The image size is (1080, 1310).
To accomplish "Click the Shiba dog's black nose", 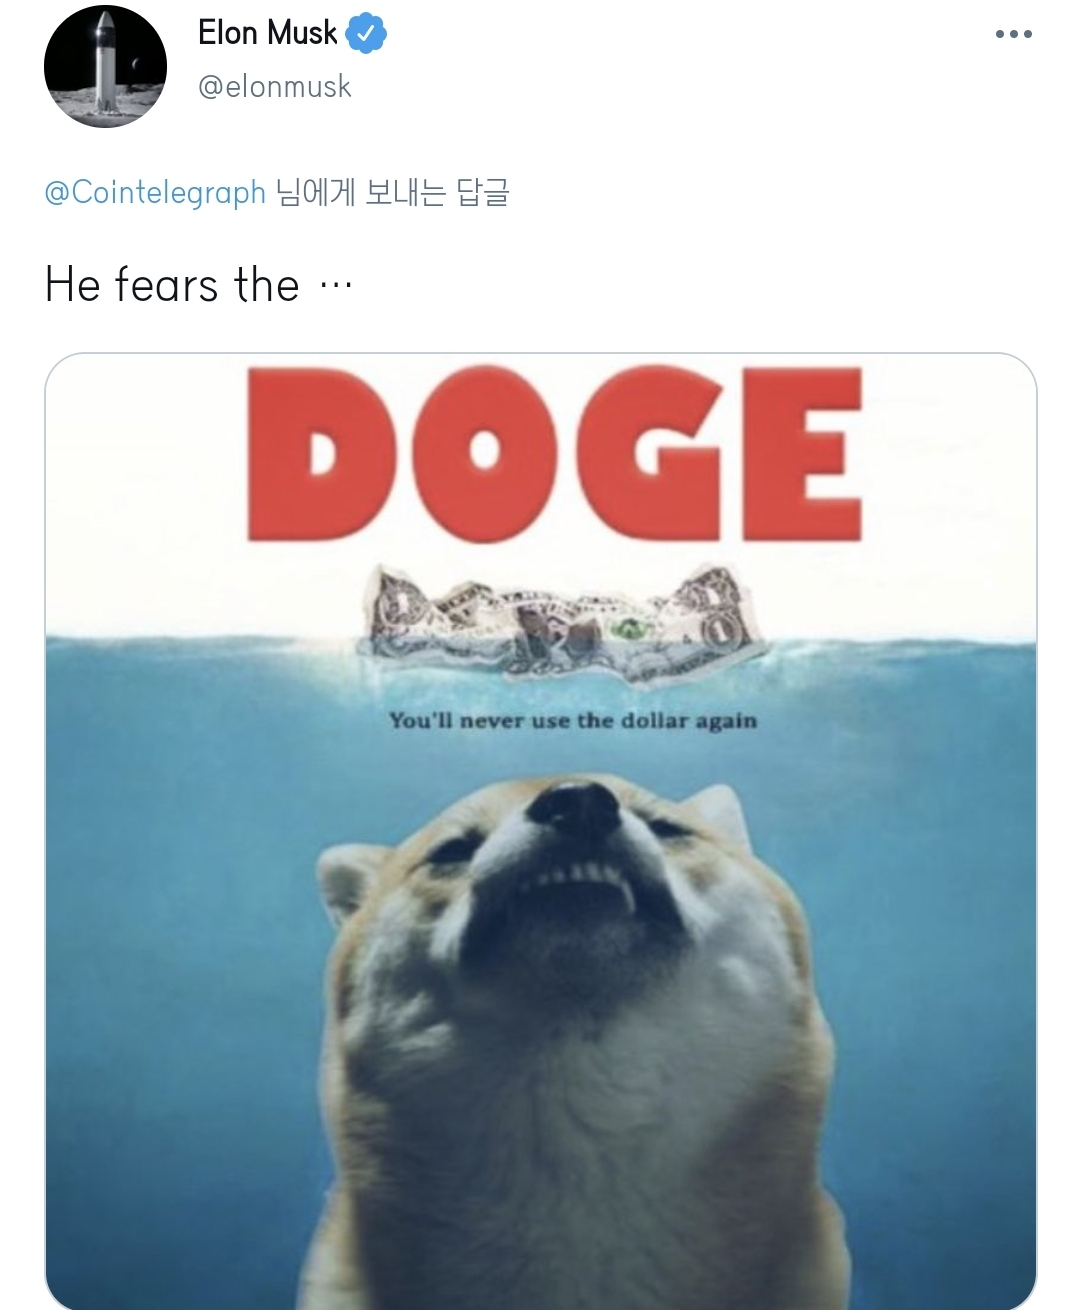I will (575, 805).
